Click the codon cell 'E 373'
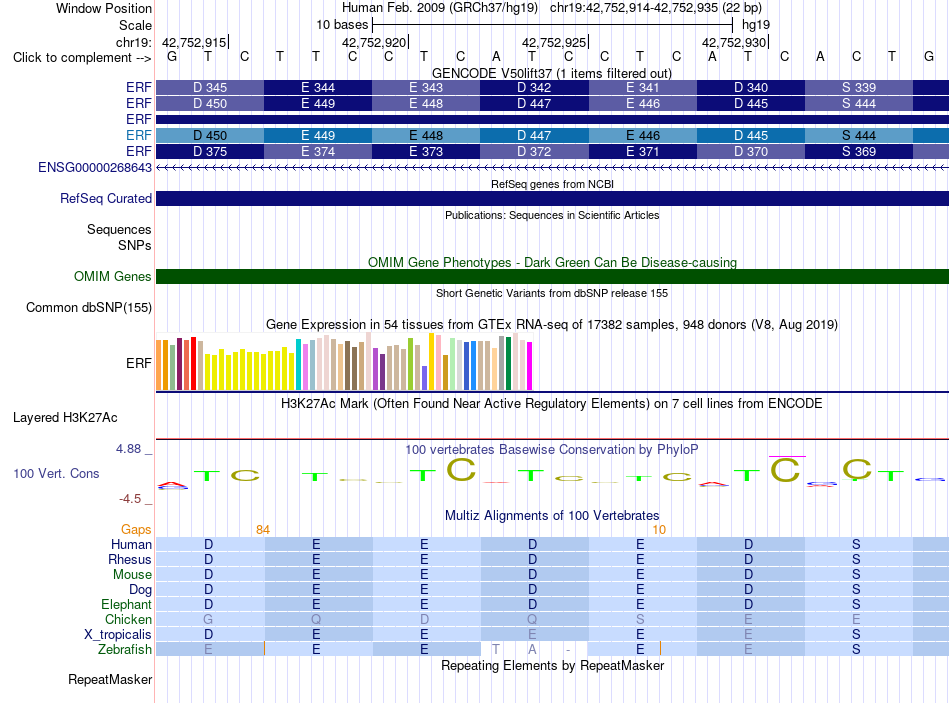 pyautogui.click(x=426, y=152)
